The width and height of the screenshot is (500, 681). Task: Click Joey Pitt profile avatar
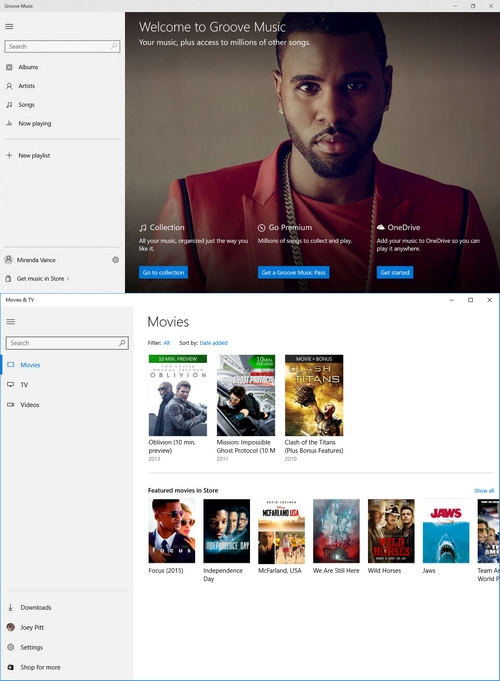point(11,627)
